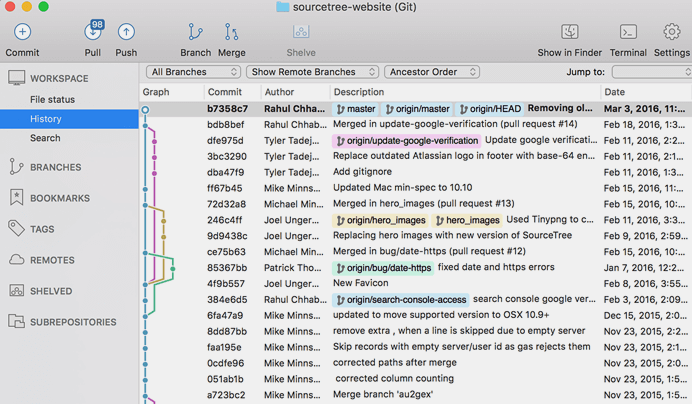Click the local hero_images label tag
The height and width of the screenshot is (404, 692).
coord(467,220)
